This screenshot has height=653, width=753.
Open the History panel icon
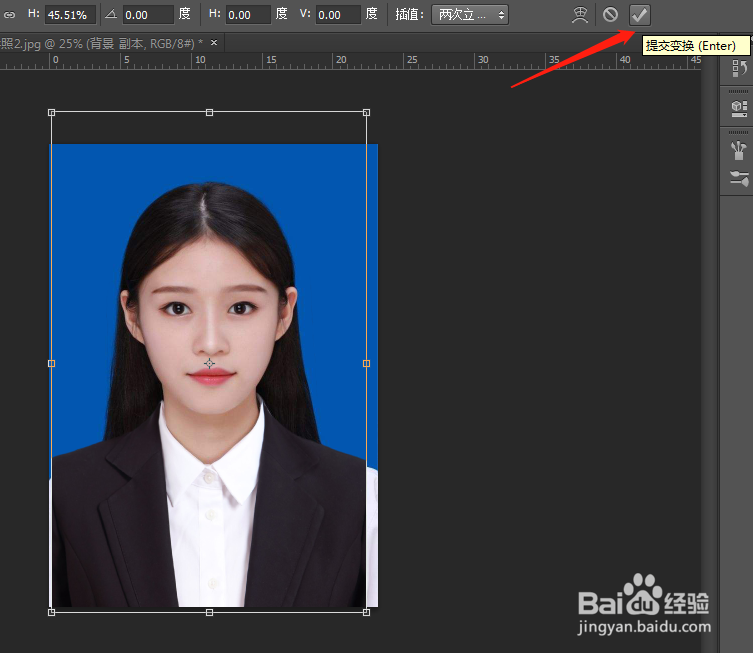pyautogui.click(x=739, y=68)
